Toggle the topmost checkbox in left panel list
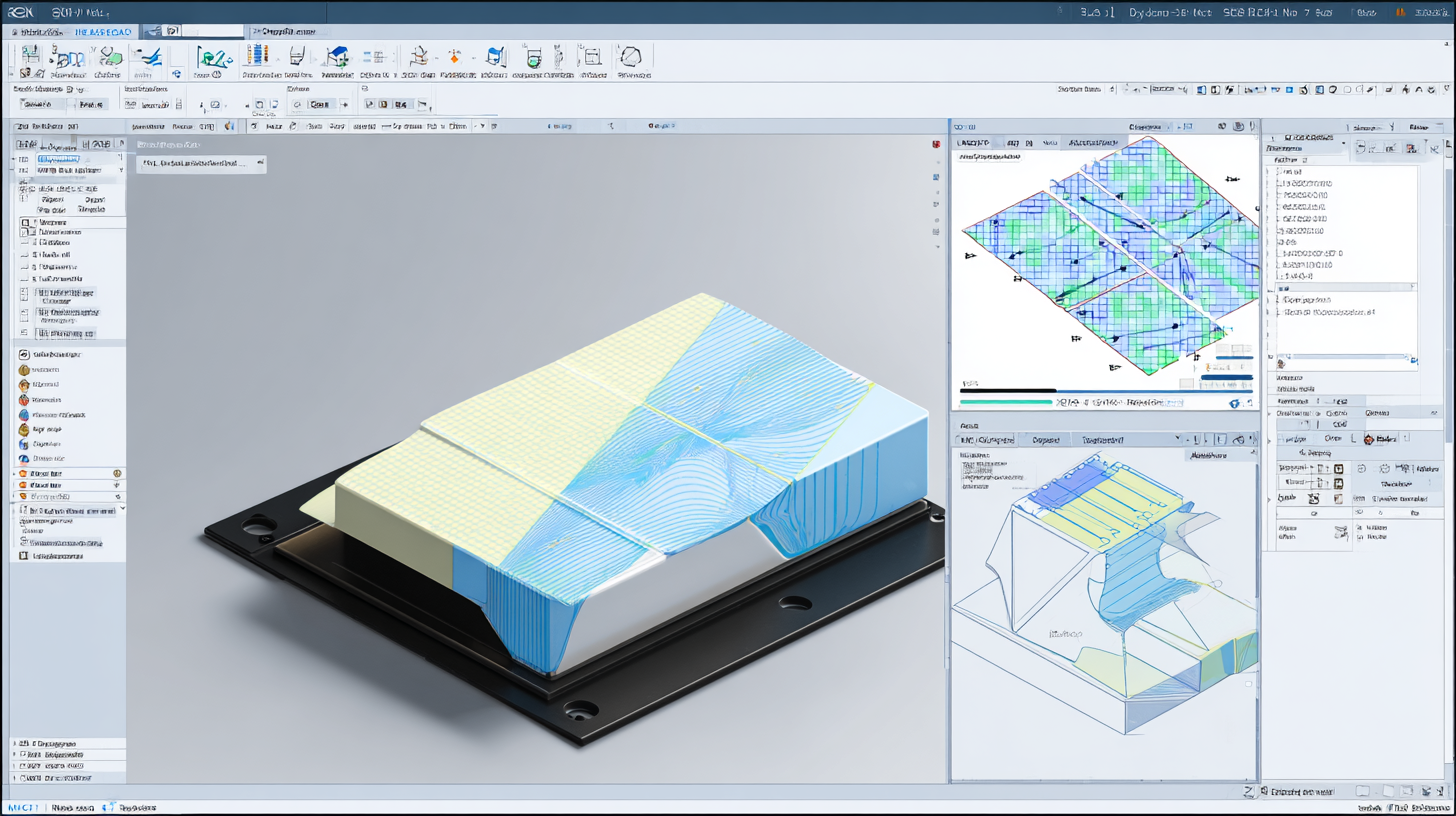 (26, 222)
